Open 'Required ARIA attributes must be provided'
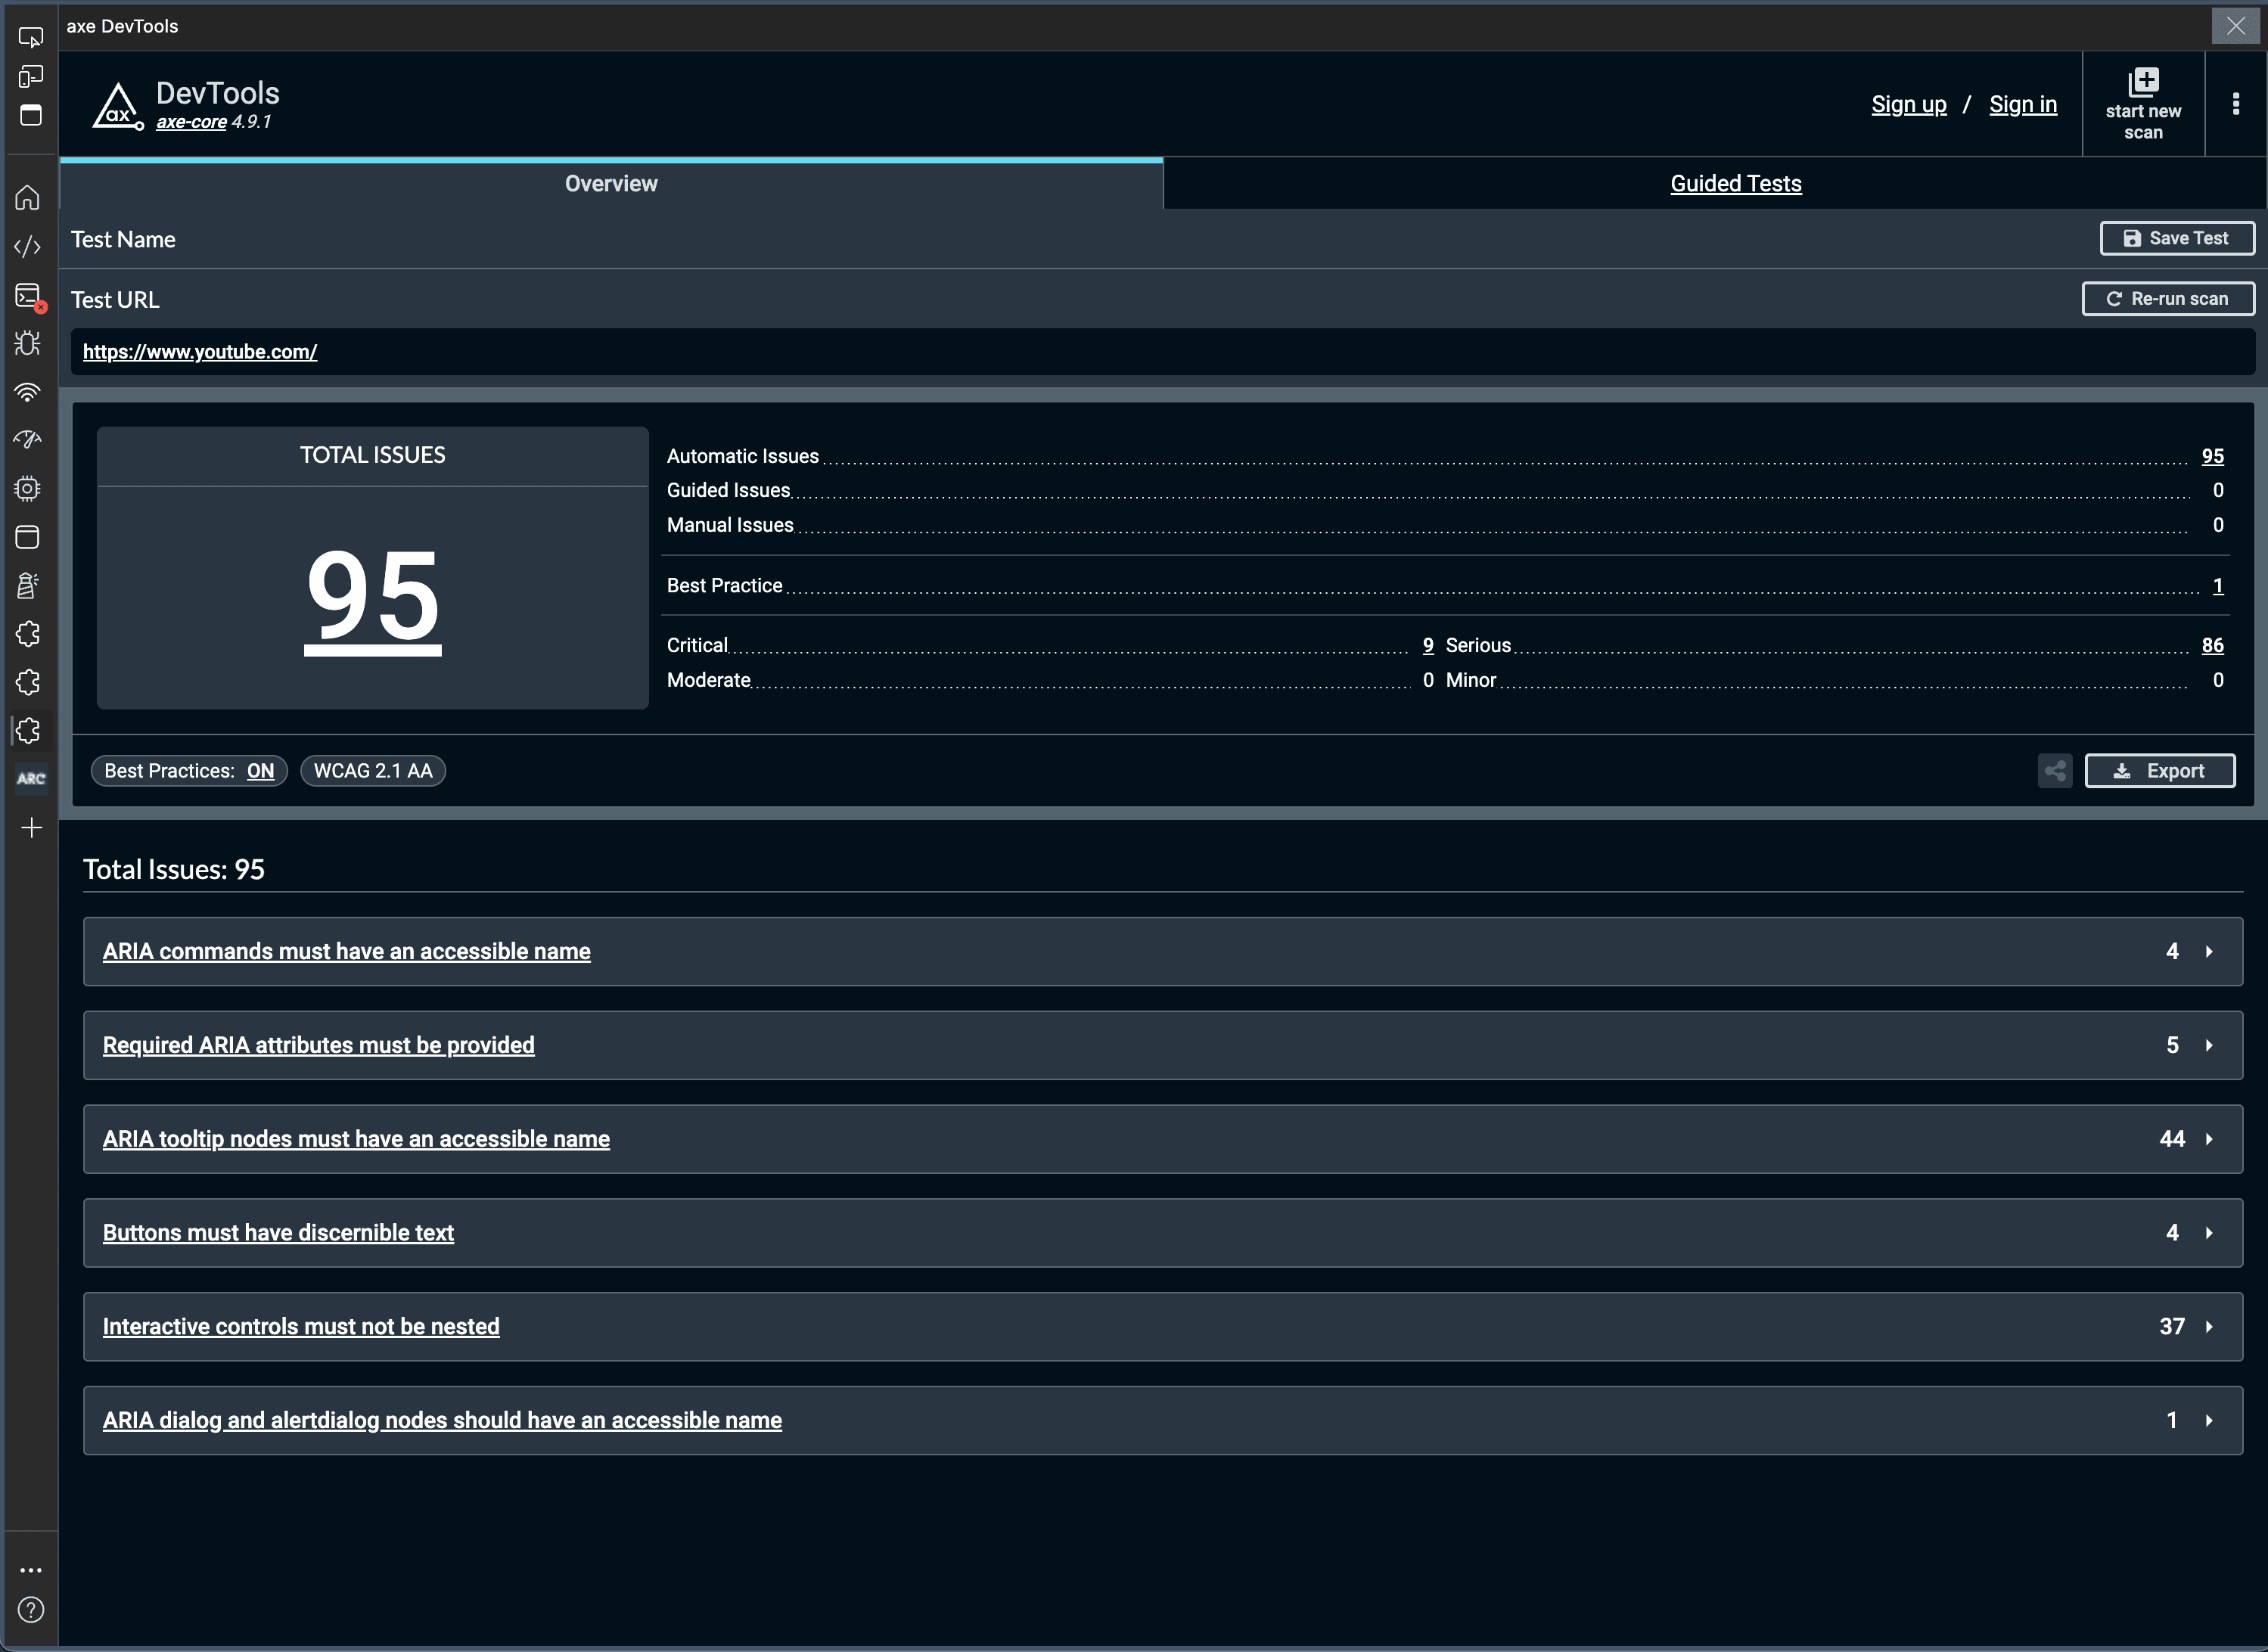The image size is (2268, 1652). 318,1045
